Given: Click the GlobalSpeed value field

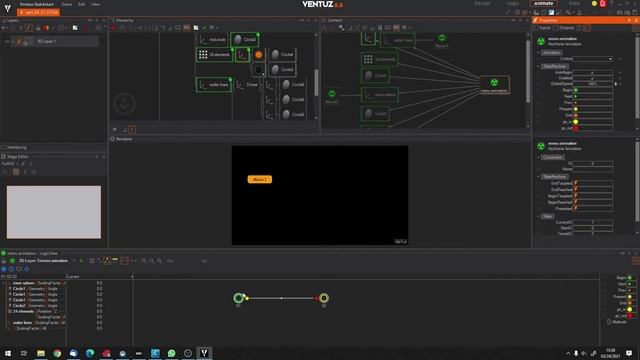Looking at the screenshot, I should coord(592,84).
